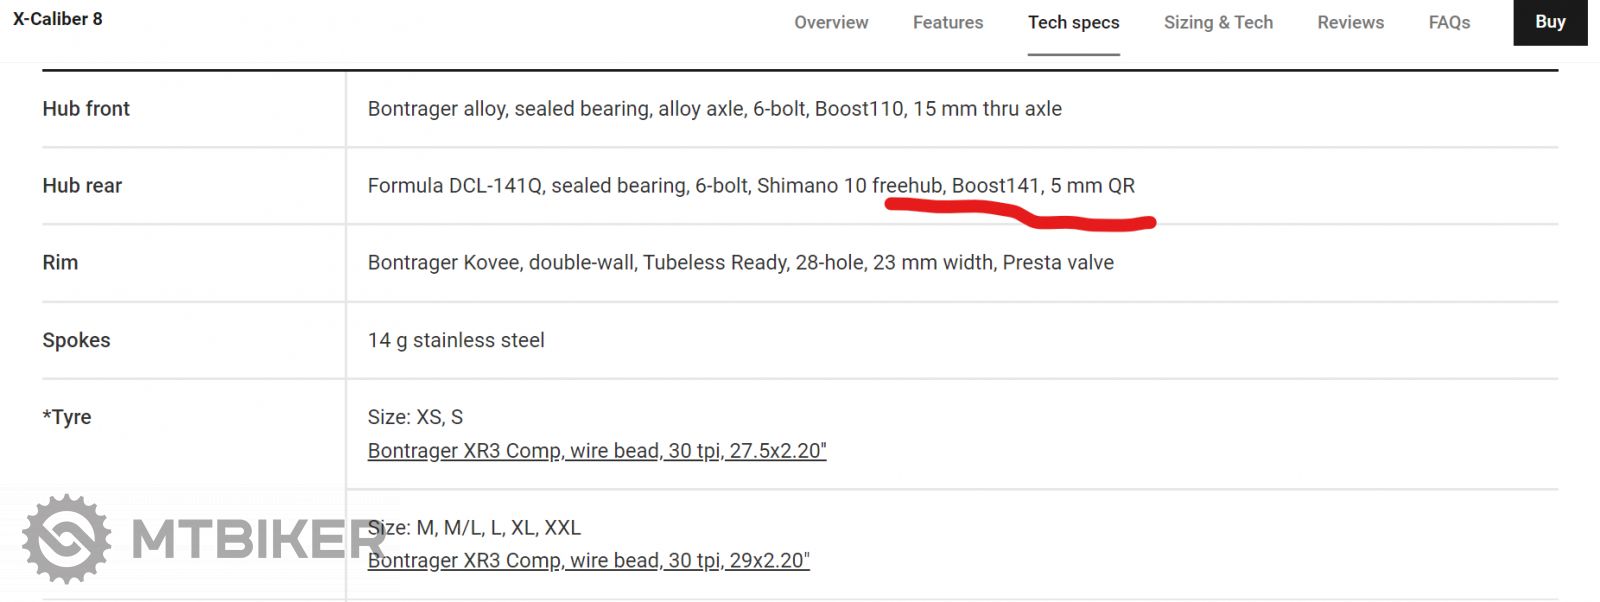The width and height of the screenshot is (1600, 602).
Task: Open the Reviews section tab
Action: click(x=1350, y=22)
